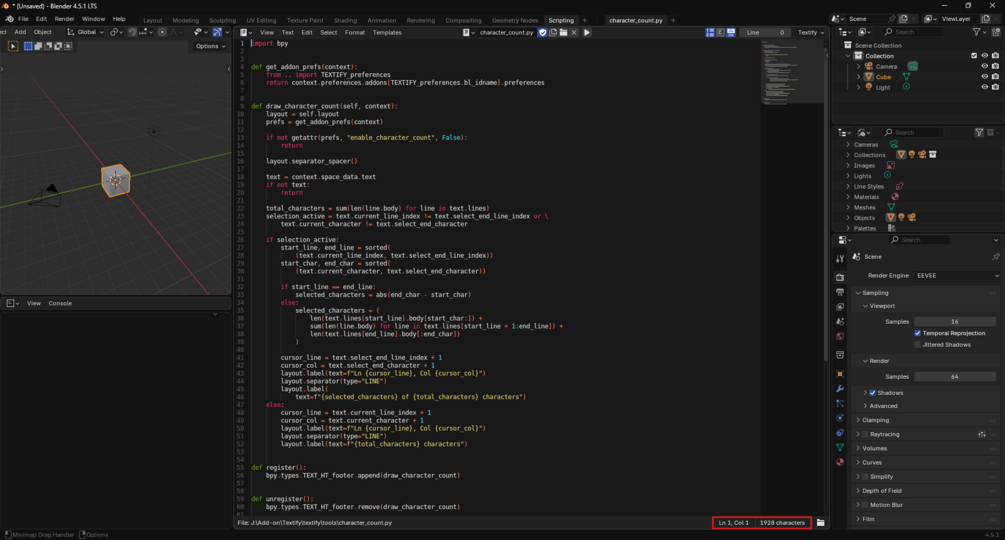Viewport: 1005px width, 540px height.
Task: Switch to the Shading workspace tab
Action: click(x=345, y=20)
